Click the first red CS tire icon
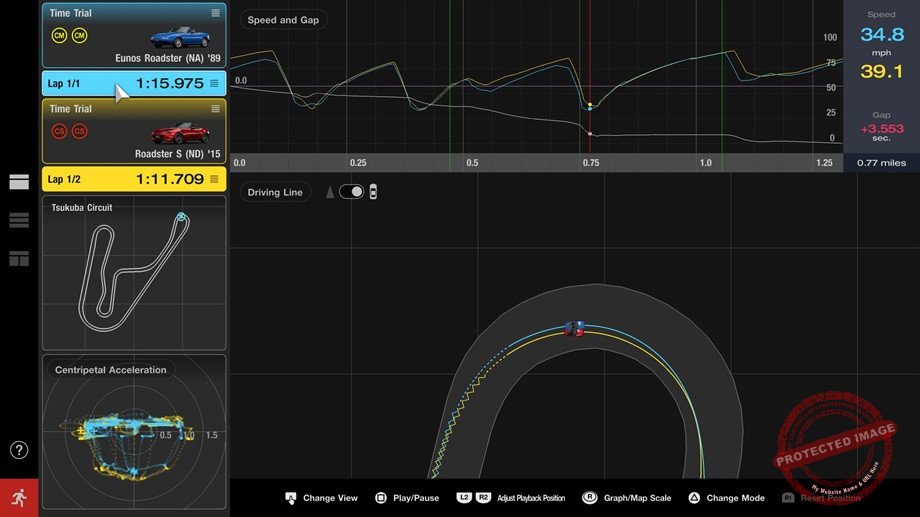Image resolution: width=920 pixels, height=517 pixels. pyautogui.click(x=59, y=131)
